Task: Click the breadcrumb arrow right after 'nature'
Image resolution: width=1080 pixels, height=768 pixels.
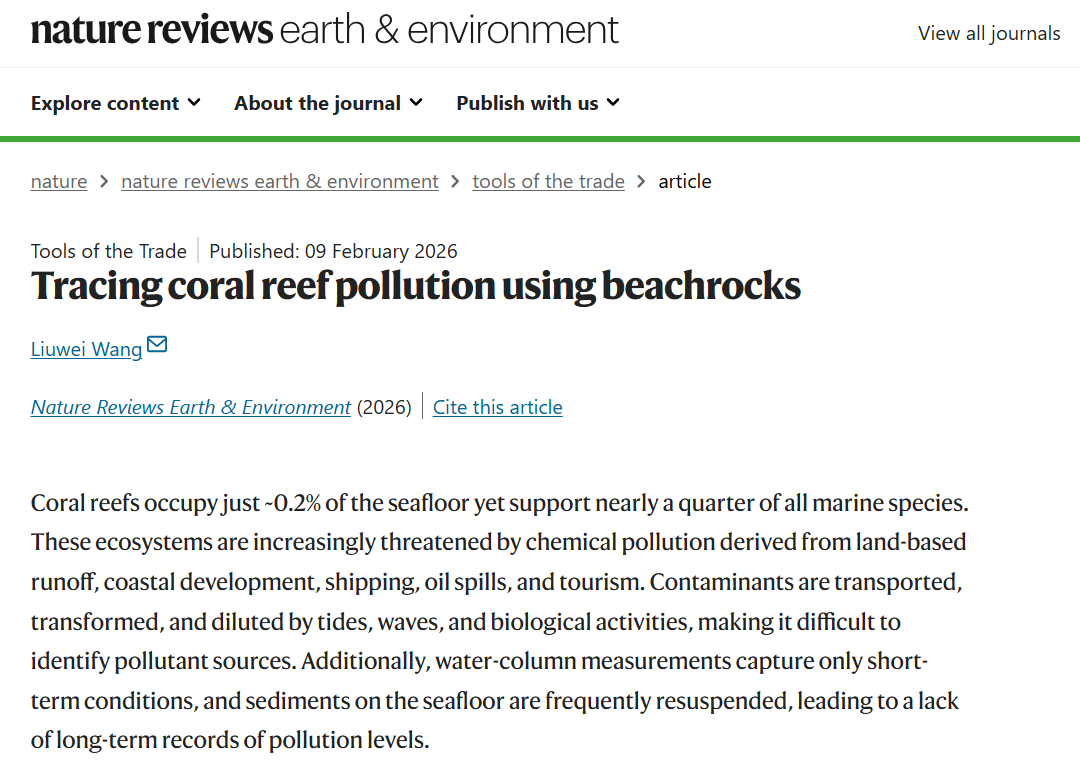Action: pyautogui.click(x=104, y=181)
